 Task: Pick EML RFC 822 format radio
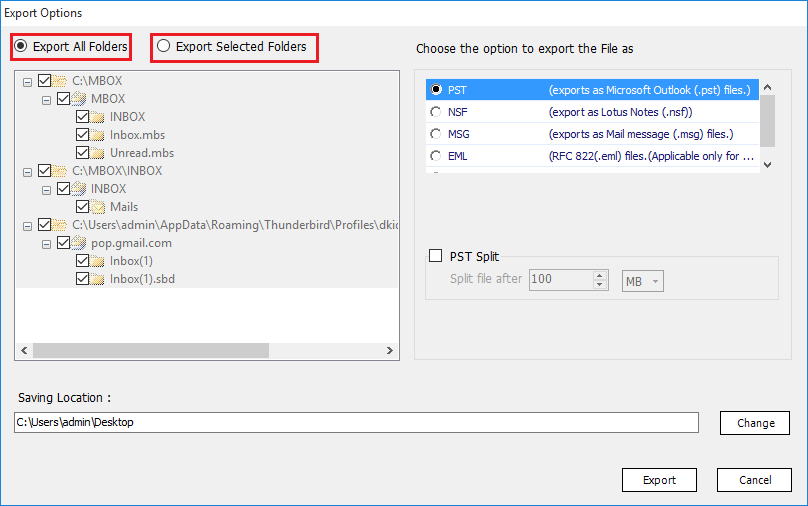tap(436, 156)
